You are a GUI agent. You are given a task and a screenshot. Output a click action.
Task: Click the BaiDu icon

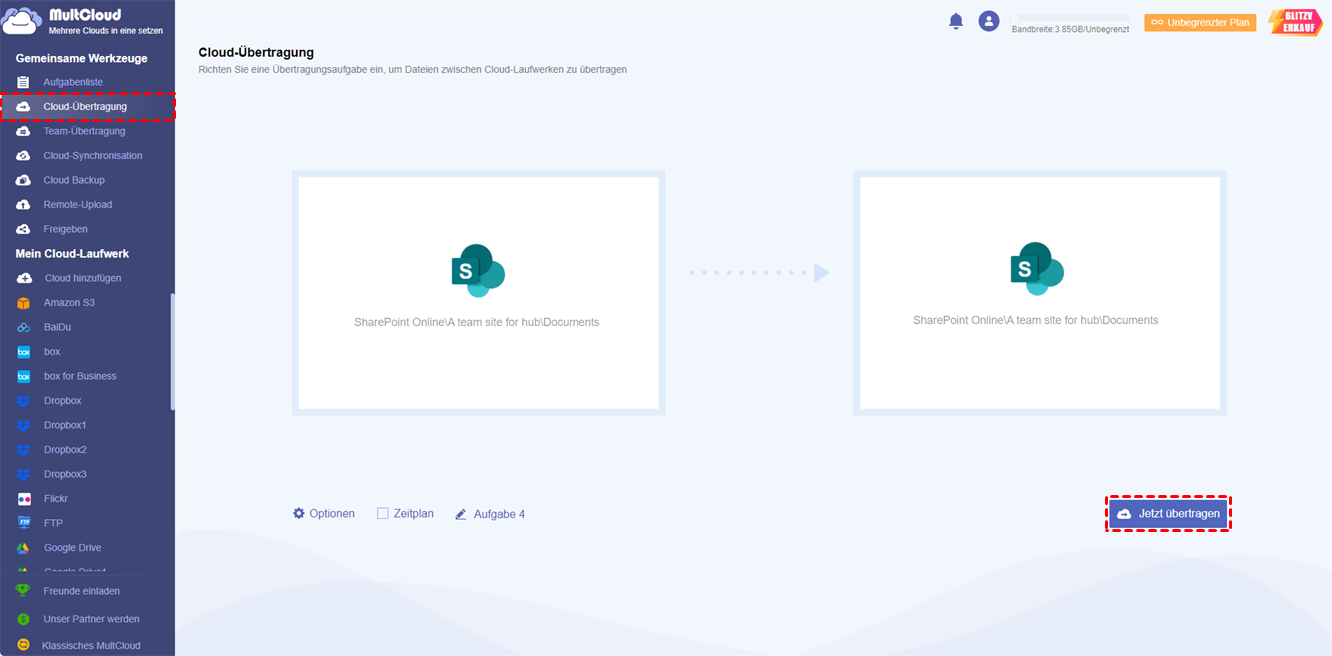(x=23, y=327)
